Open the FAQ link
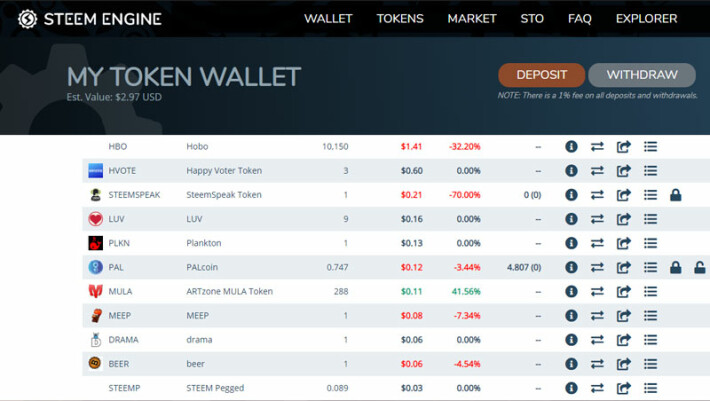The width and height of the screenshot is (710, 401). tap(579, 19)
